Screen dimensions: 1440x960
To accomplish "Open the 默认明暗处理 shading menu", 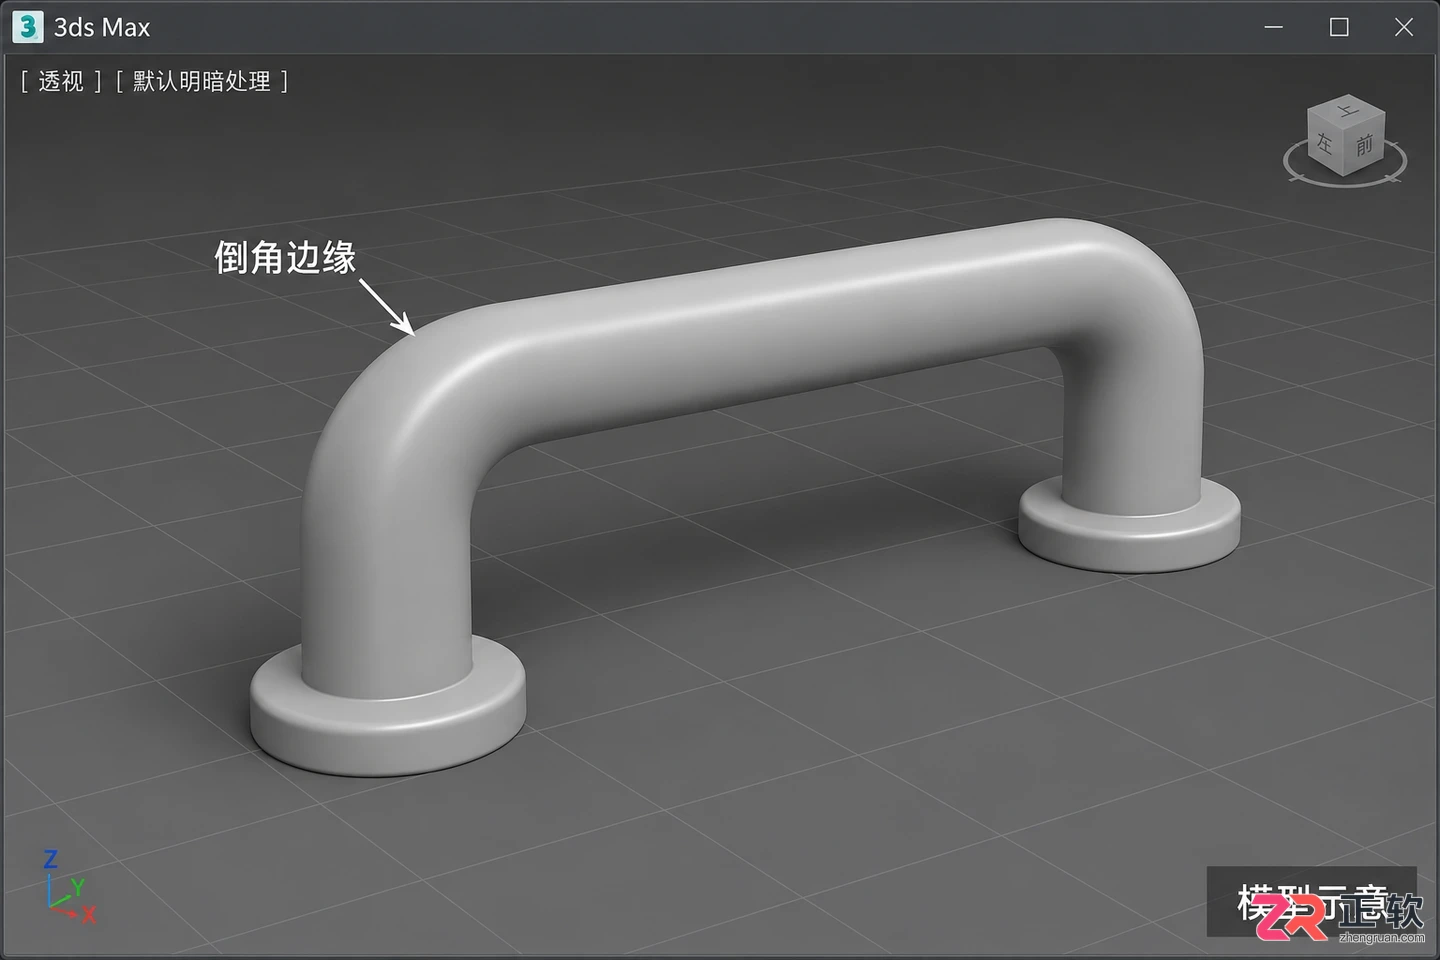I will coord(202,81).
